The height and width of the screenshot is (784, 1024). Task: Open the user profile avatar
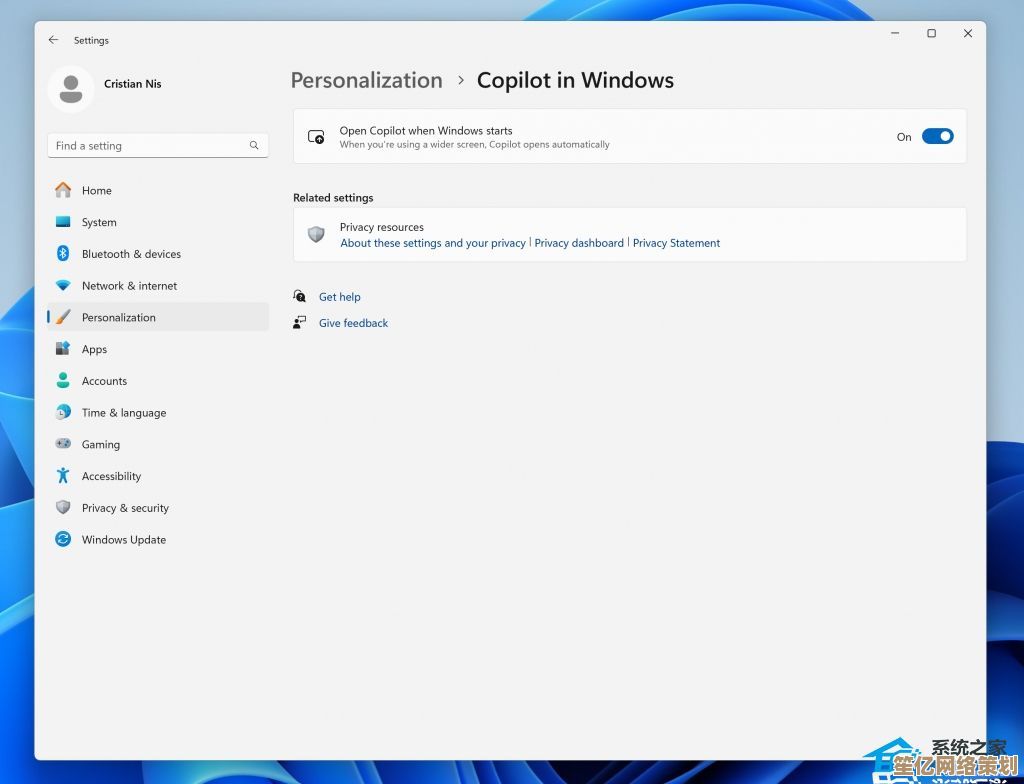point(71,89)
